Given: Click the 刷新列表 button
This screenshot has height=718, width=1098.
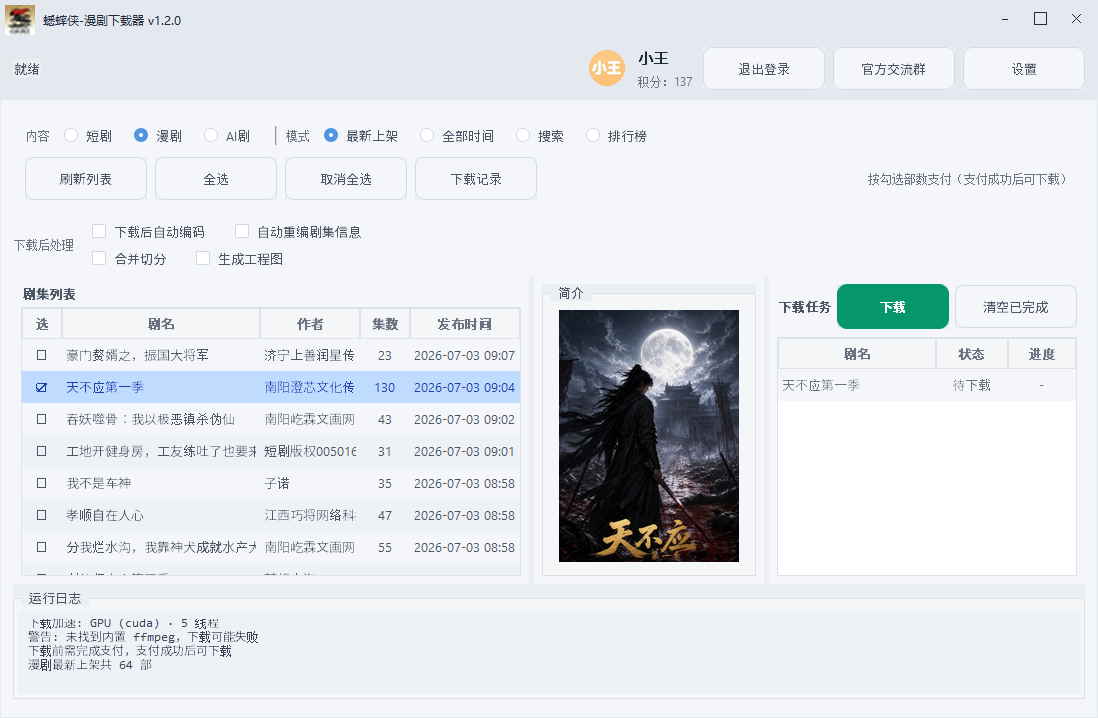Looking at the screenshot, I should [x=85, y=179].
